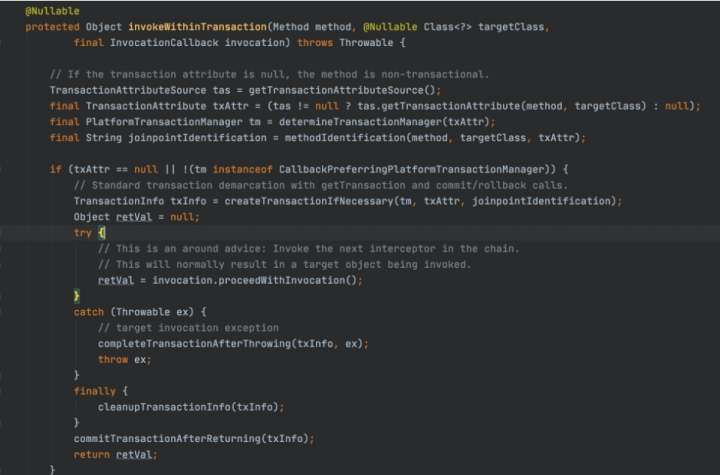Click the comment about non-transactional method
The width and height of the screenshot is (720, 475).
pyautogui.click(x=270, y=74)
